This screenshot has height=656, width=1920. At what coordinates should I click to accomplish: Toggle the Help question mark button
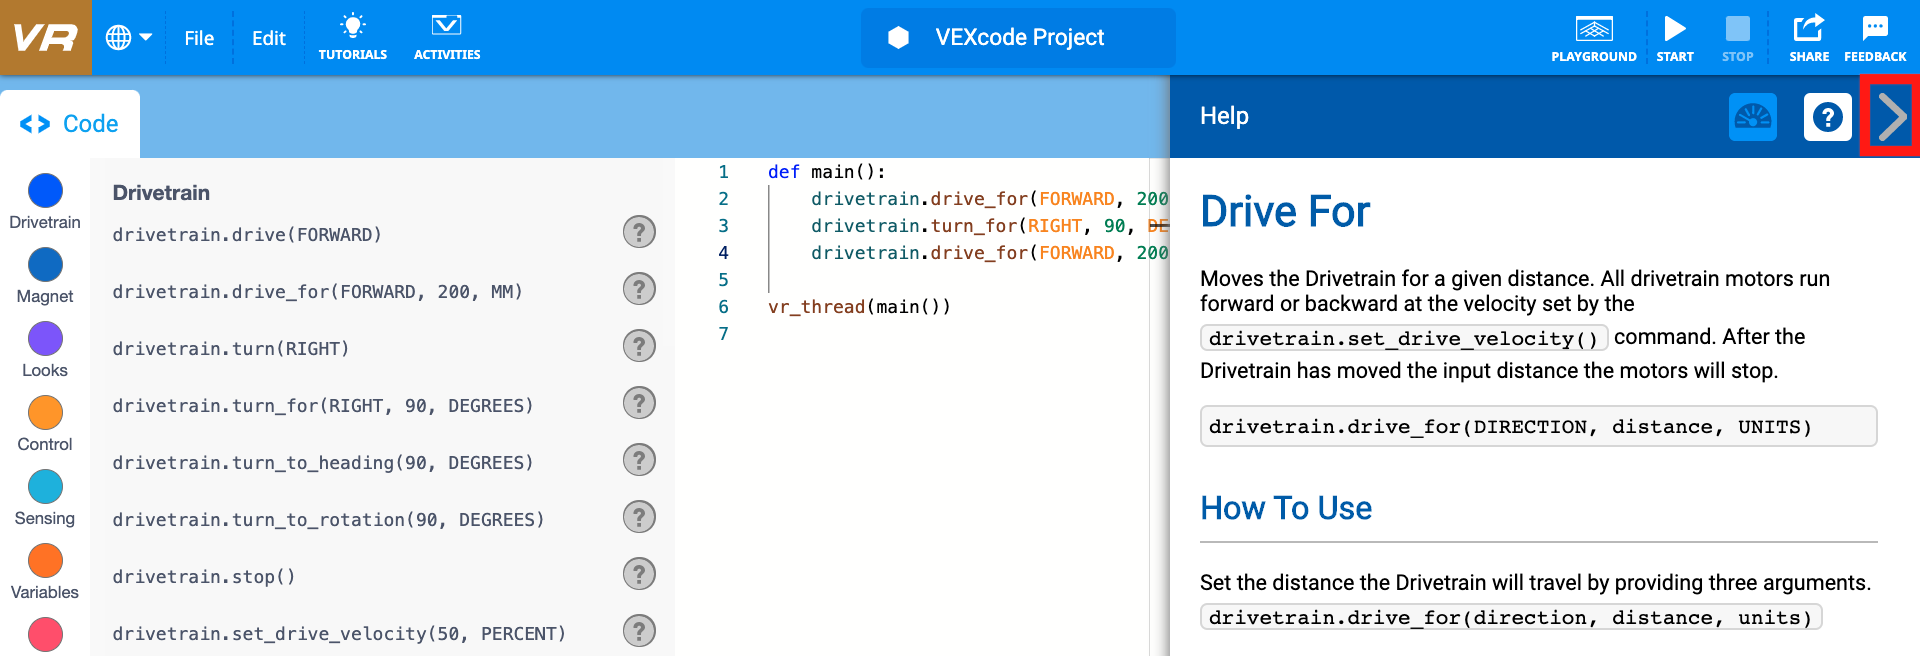click(1827, 117)
